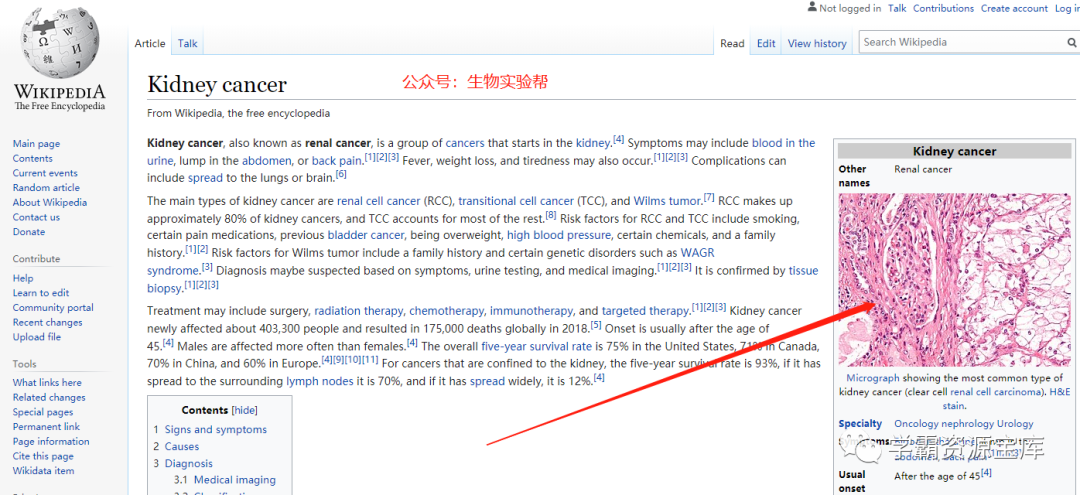Open high blood pressure link
This screenshot has width=1080, height=495.
coord(559,235)
